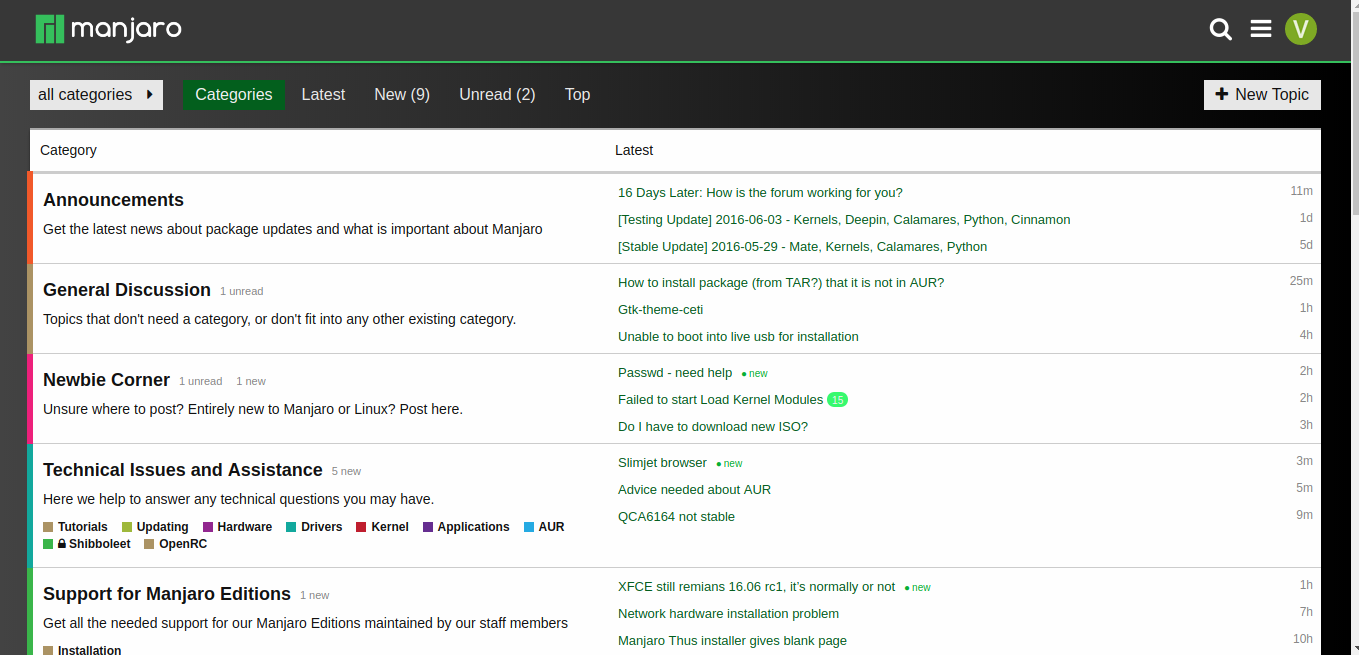This screenshot has width=1359, height=655.
Task: Open the hamburger menu icon
Action: (1261, 29)
